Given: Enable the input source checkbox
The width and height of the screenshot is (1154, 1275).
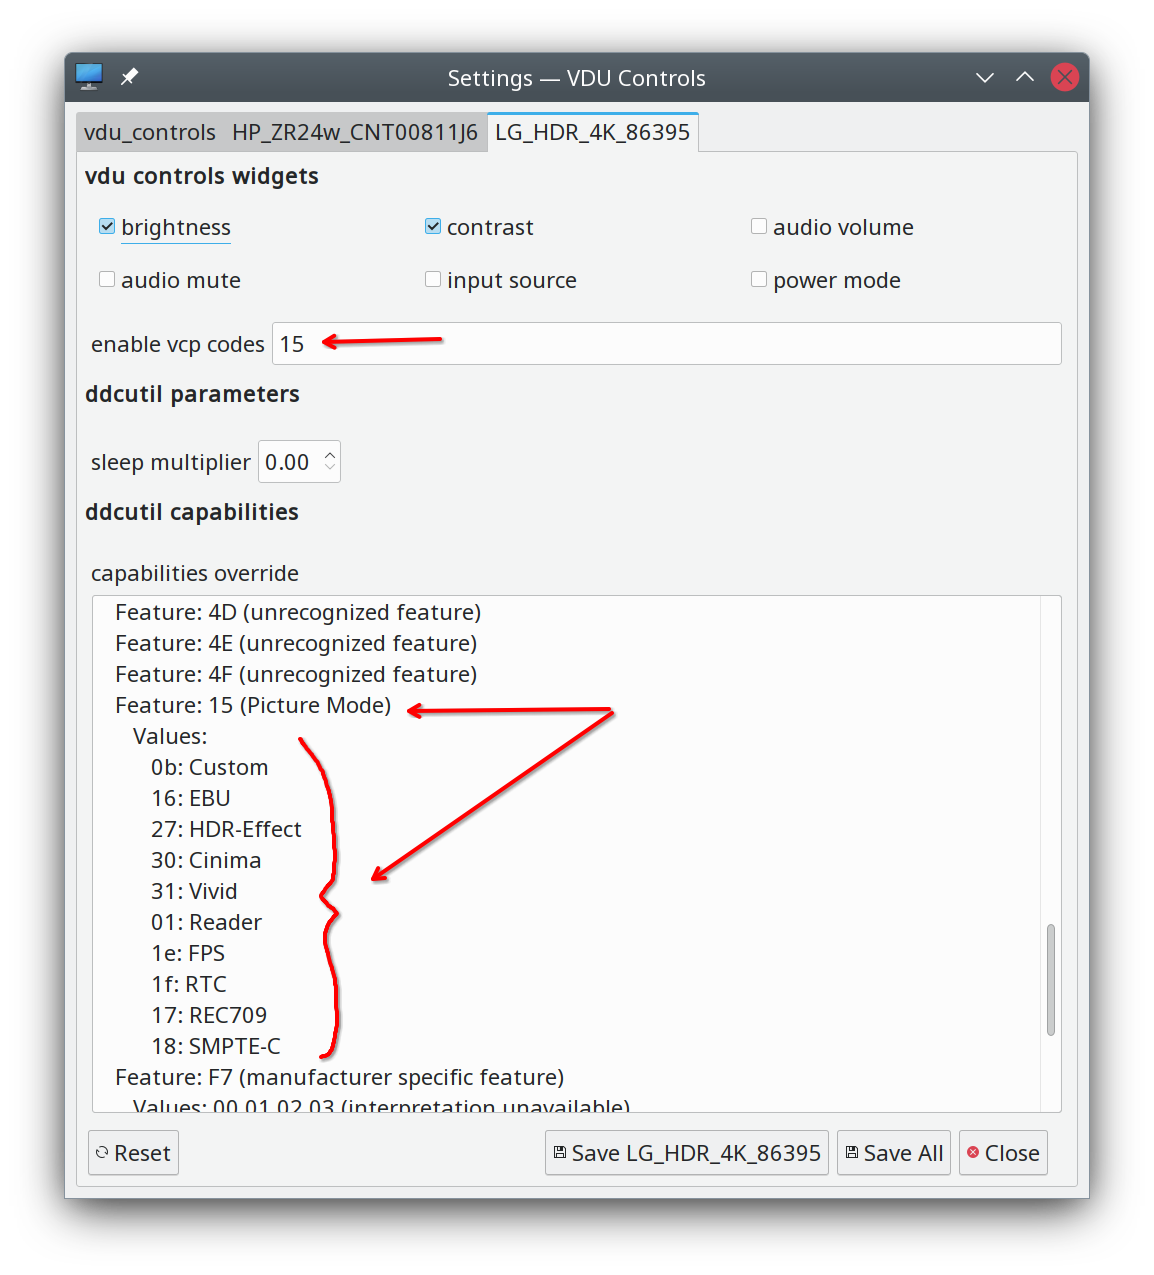Looking at the screenshot, I should (432, 279).
